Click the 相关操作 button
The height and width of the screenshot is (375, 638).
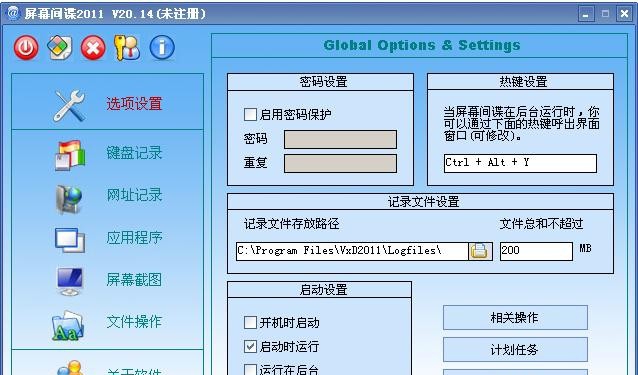click(x=515, y=318)
